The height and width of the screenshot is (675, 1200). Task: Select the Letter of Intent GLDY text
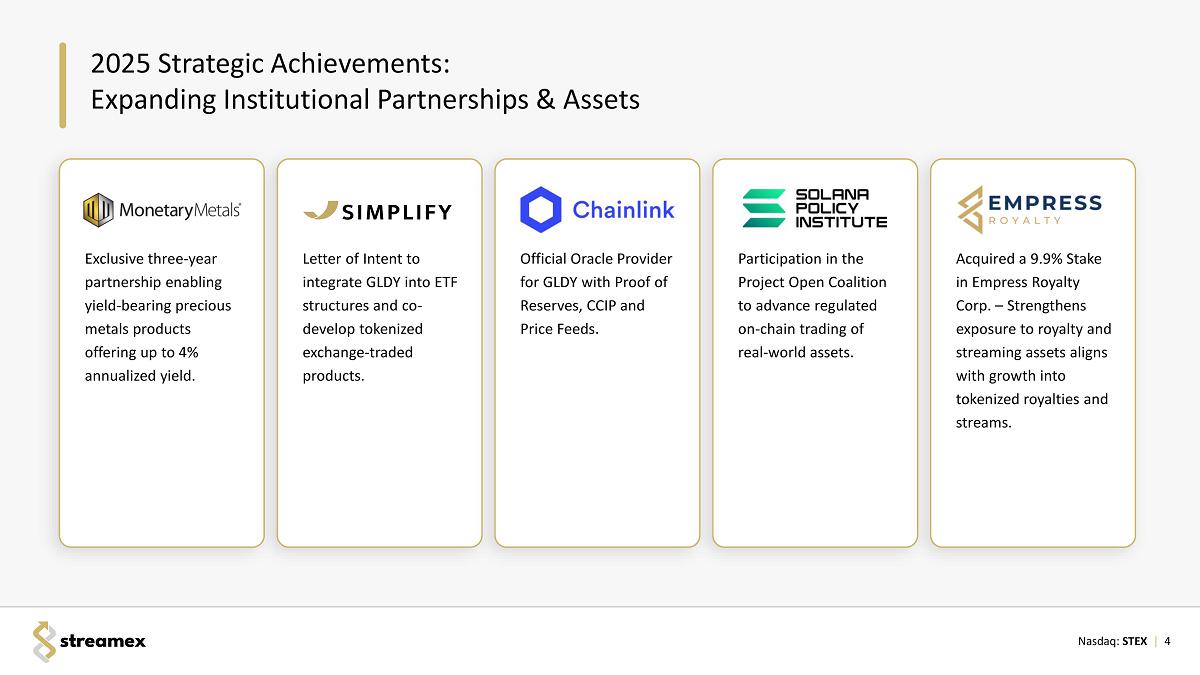click(x=378, y=317)
